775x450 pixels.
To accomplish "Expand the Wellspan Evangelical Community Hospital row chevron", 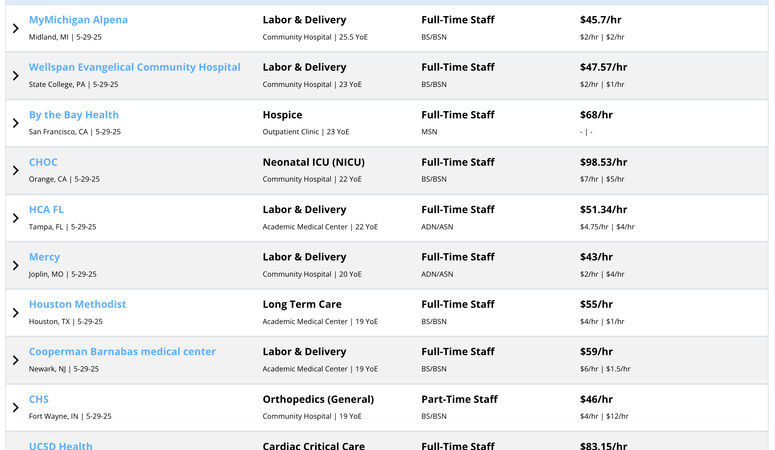I will [16, 76].
